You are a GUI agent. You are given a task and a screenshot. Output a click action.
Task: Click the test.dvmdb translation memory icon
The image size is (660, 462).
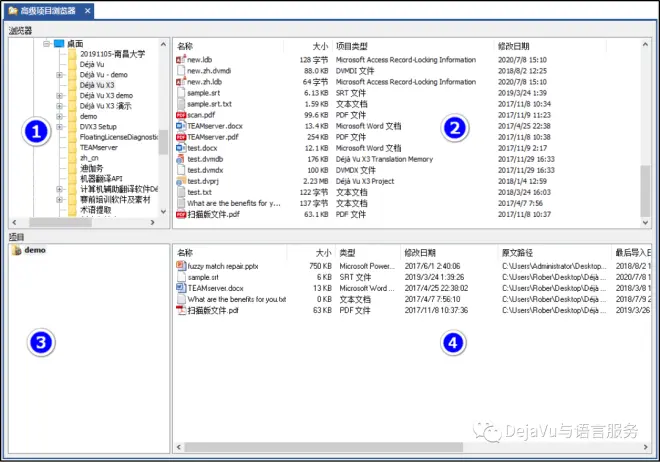click(x=181, y=159)
